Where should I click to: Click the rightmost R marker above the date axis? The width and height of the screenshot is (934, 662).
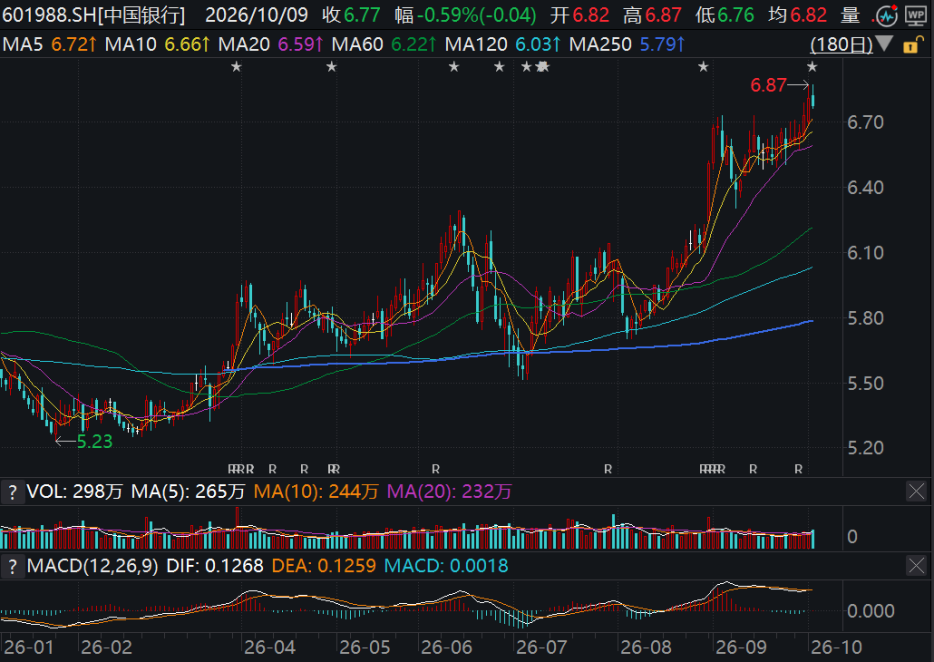coord(798,470)
